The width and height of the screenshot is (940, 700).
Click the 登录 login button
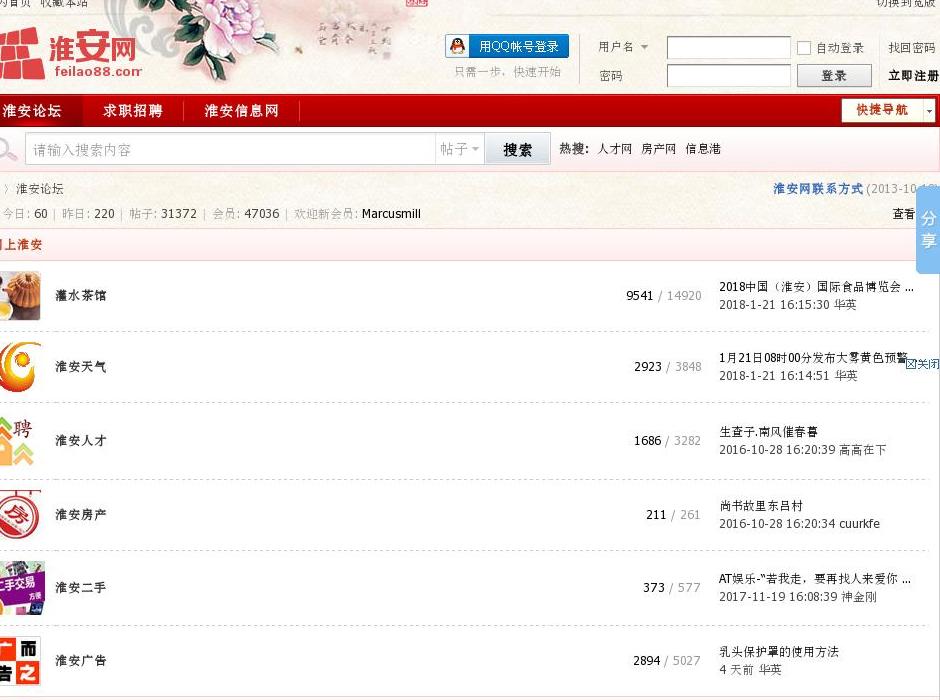point(834,75)
